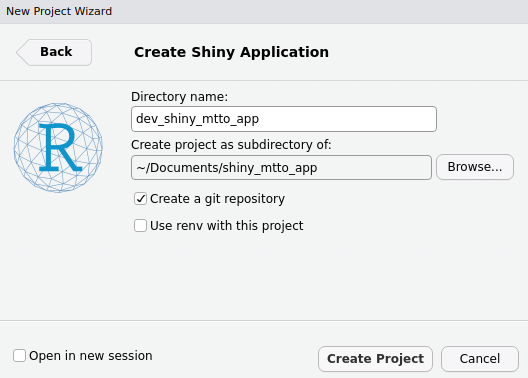Click the subdirectory path field showing ~/Documents/shiny_mtto_app
Screen dimensions: 528x378
(281, 167)
